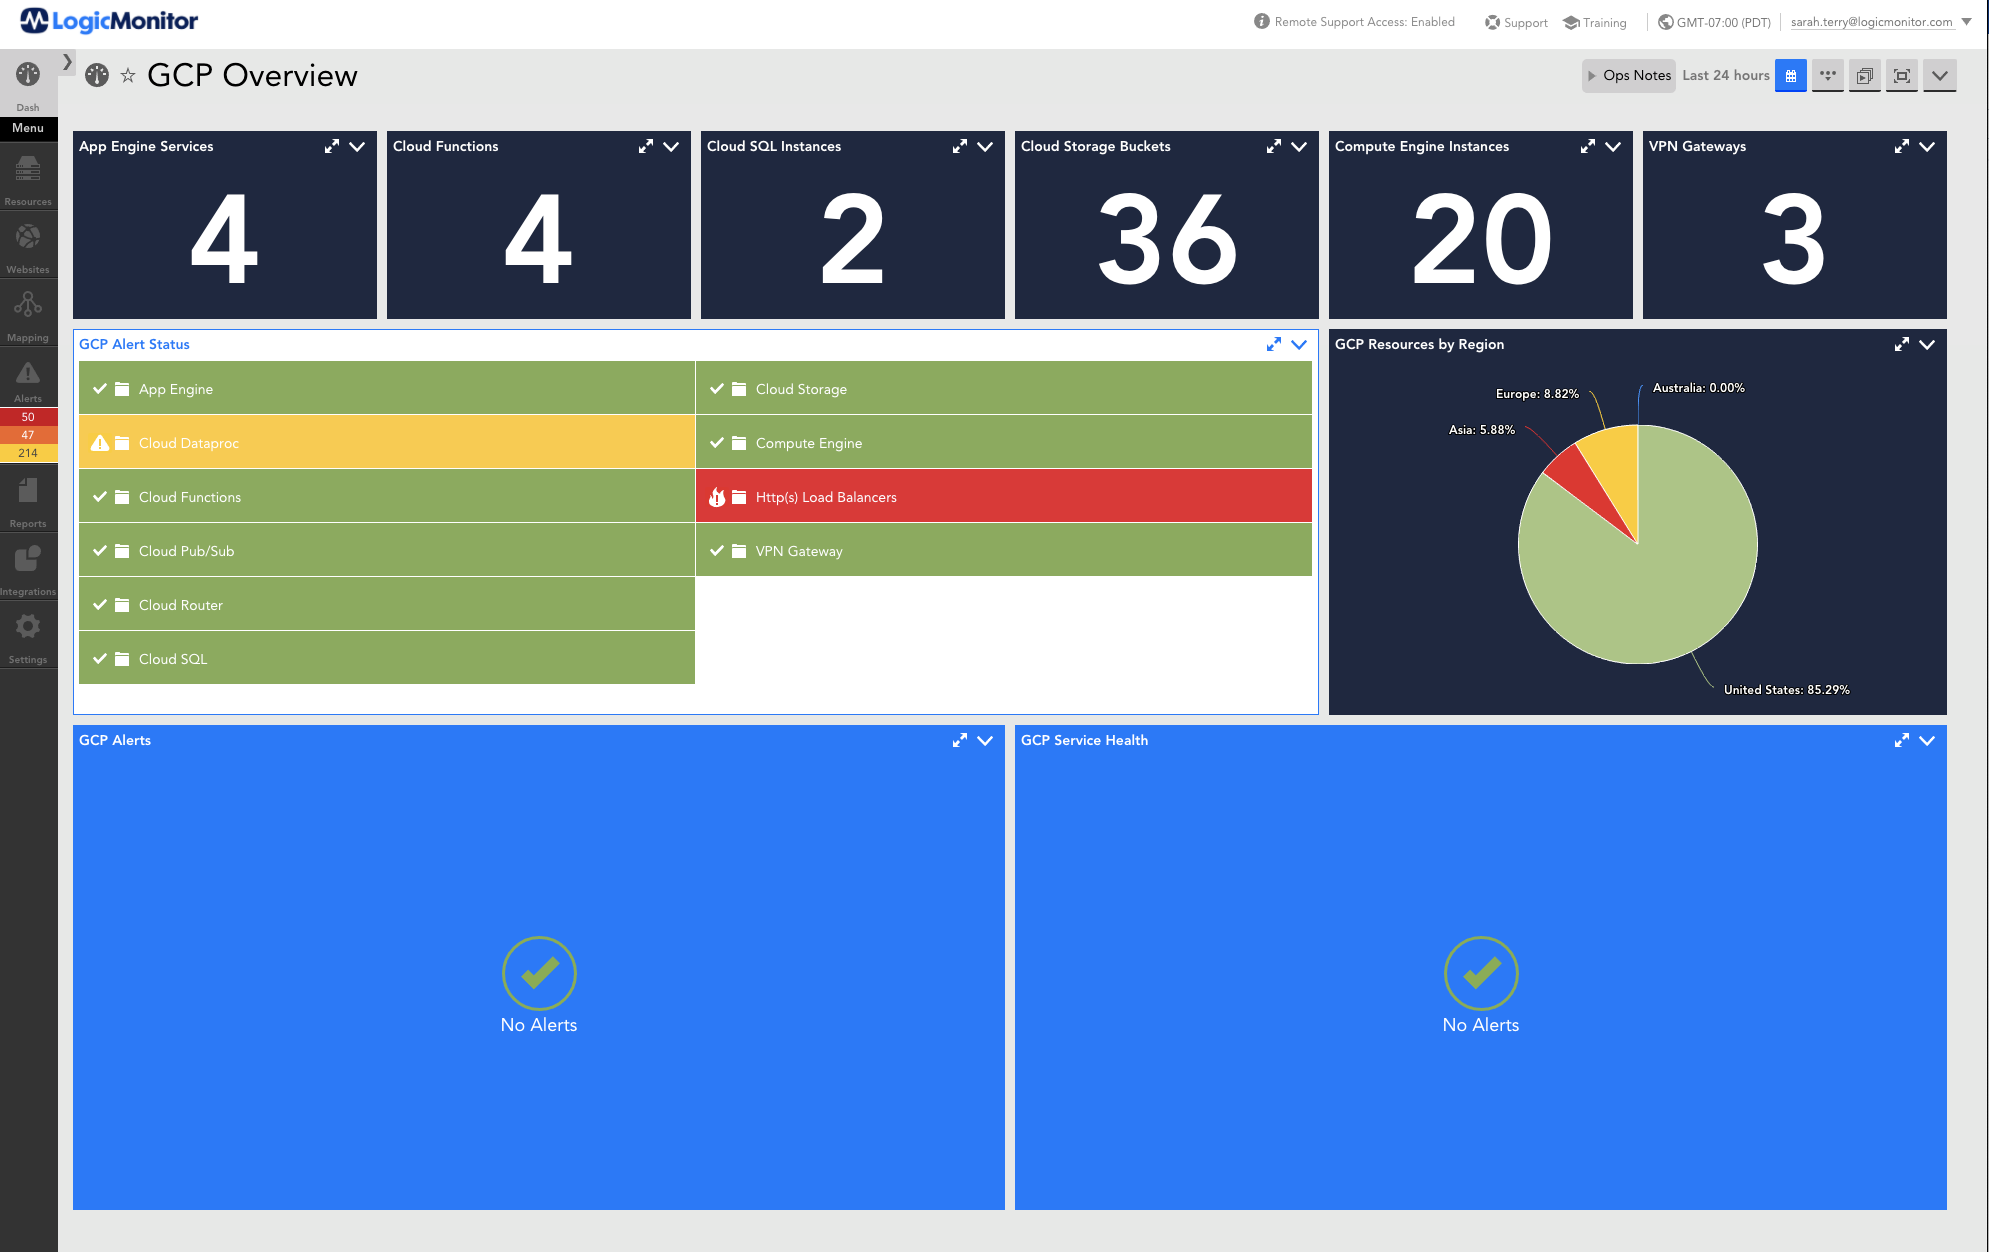Select VPN Gateway status row
This screenshot has height=1252, width=1989.
pos(1004,550)
